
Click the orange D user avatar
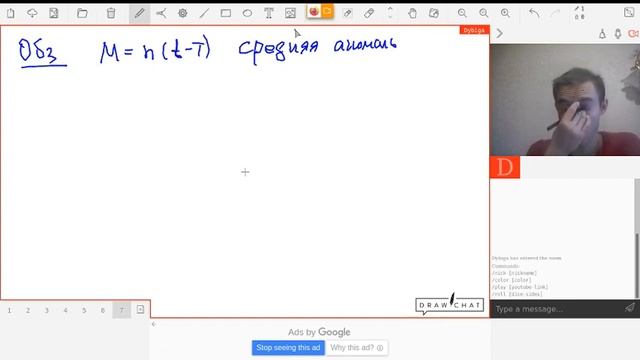tap(505, 167)
